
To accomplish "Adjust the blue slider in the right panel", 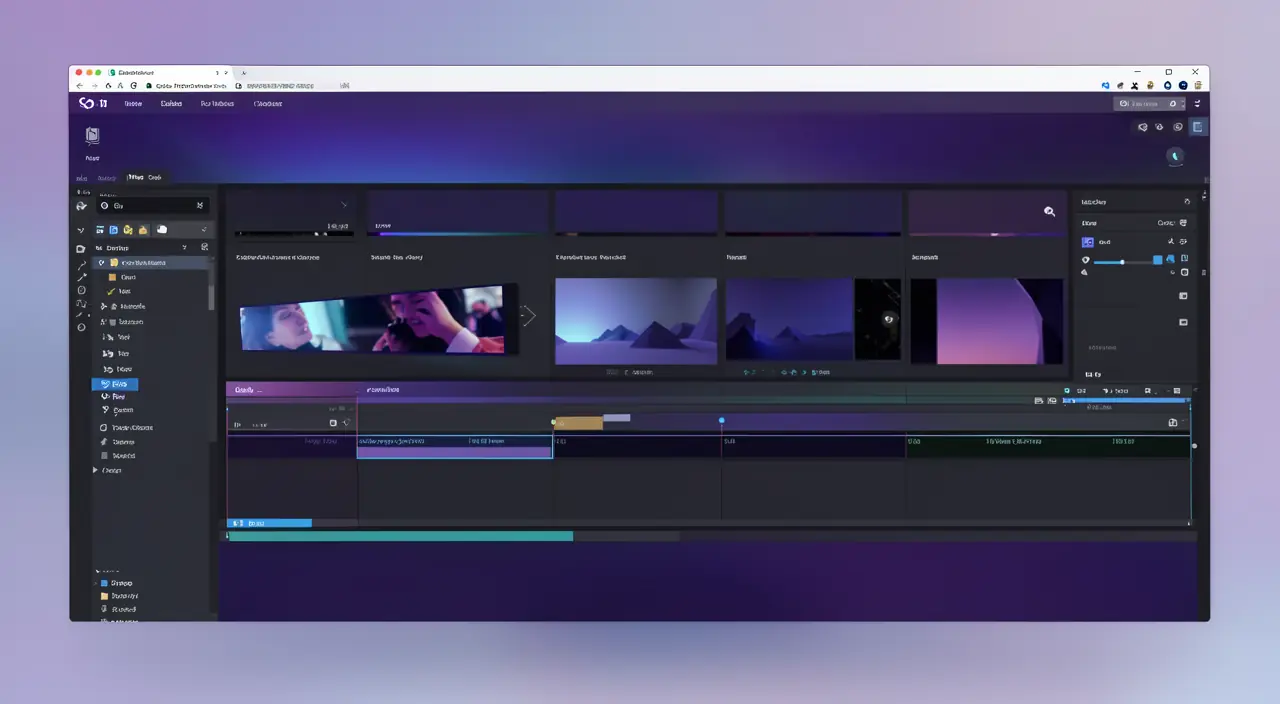I will tap(1122, 262).
